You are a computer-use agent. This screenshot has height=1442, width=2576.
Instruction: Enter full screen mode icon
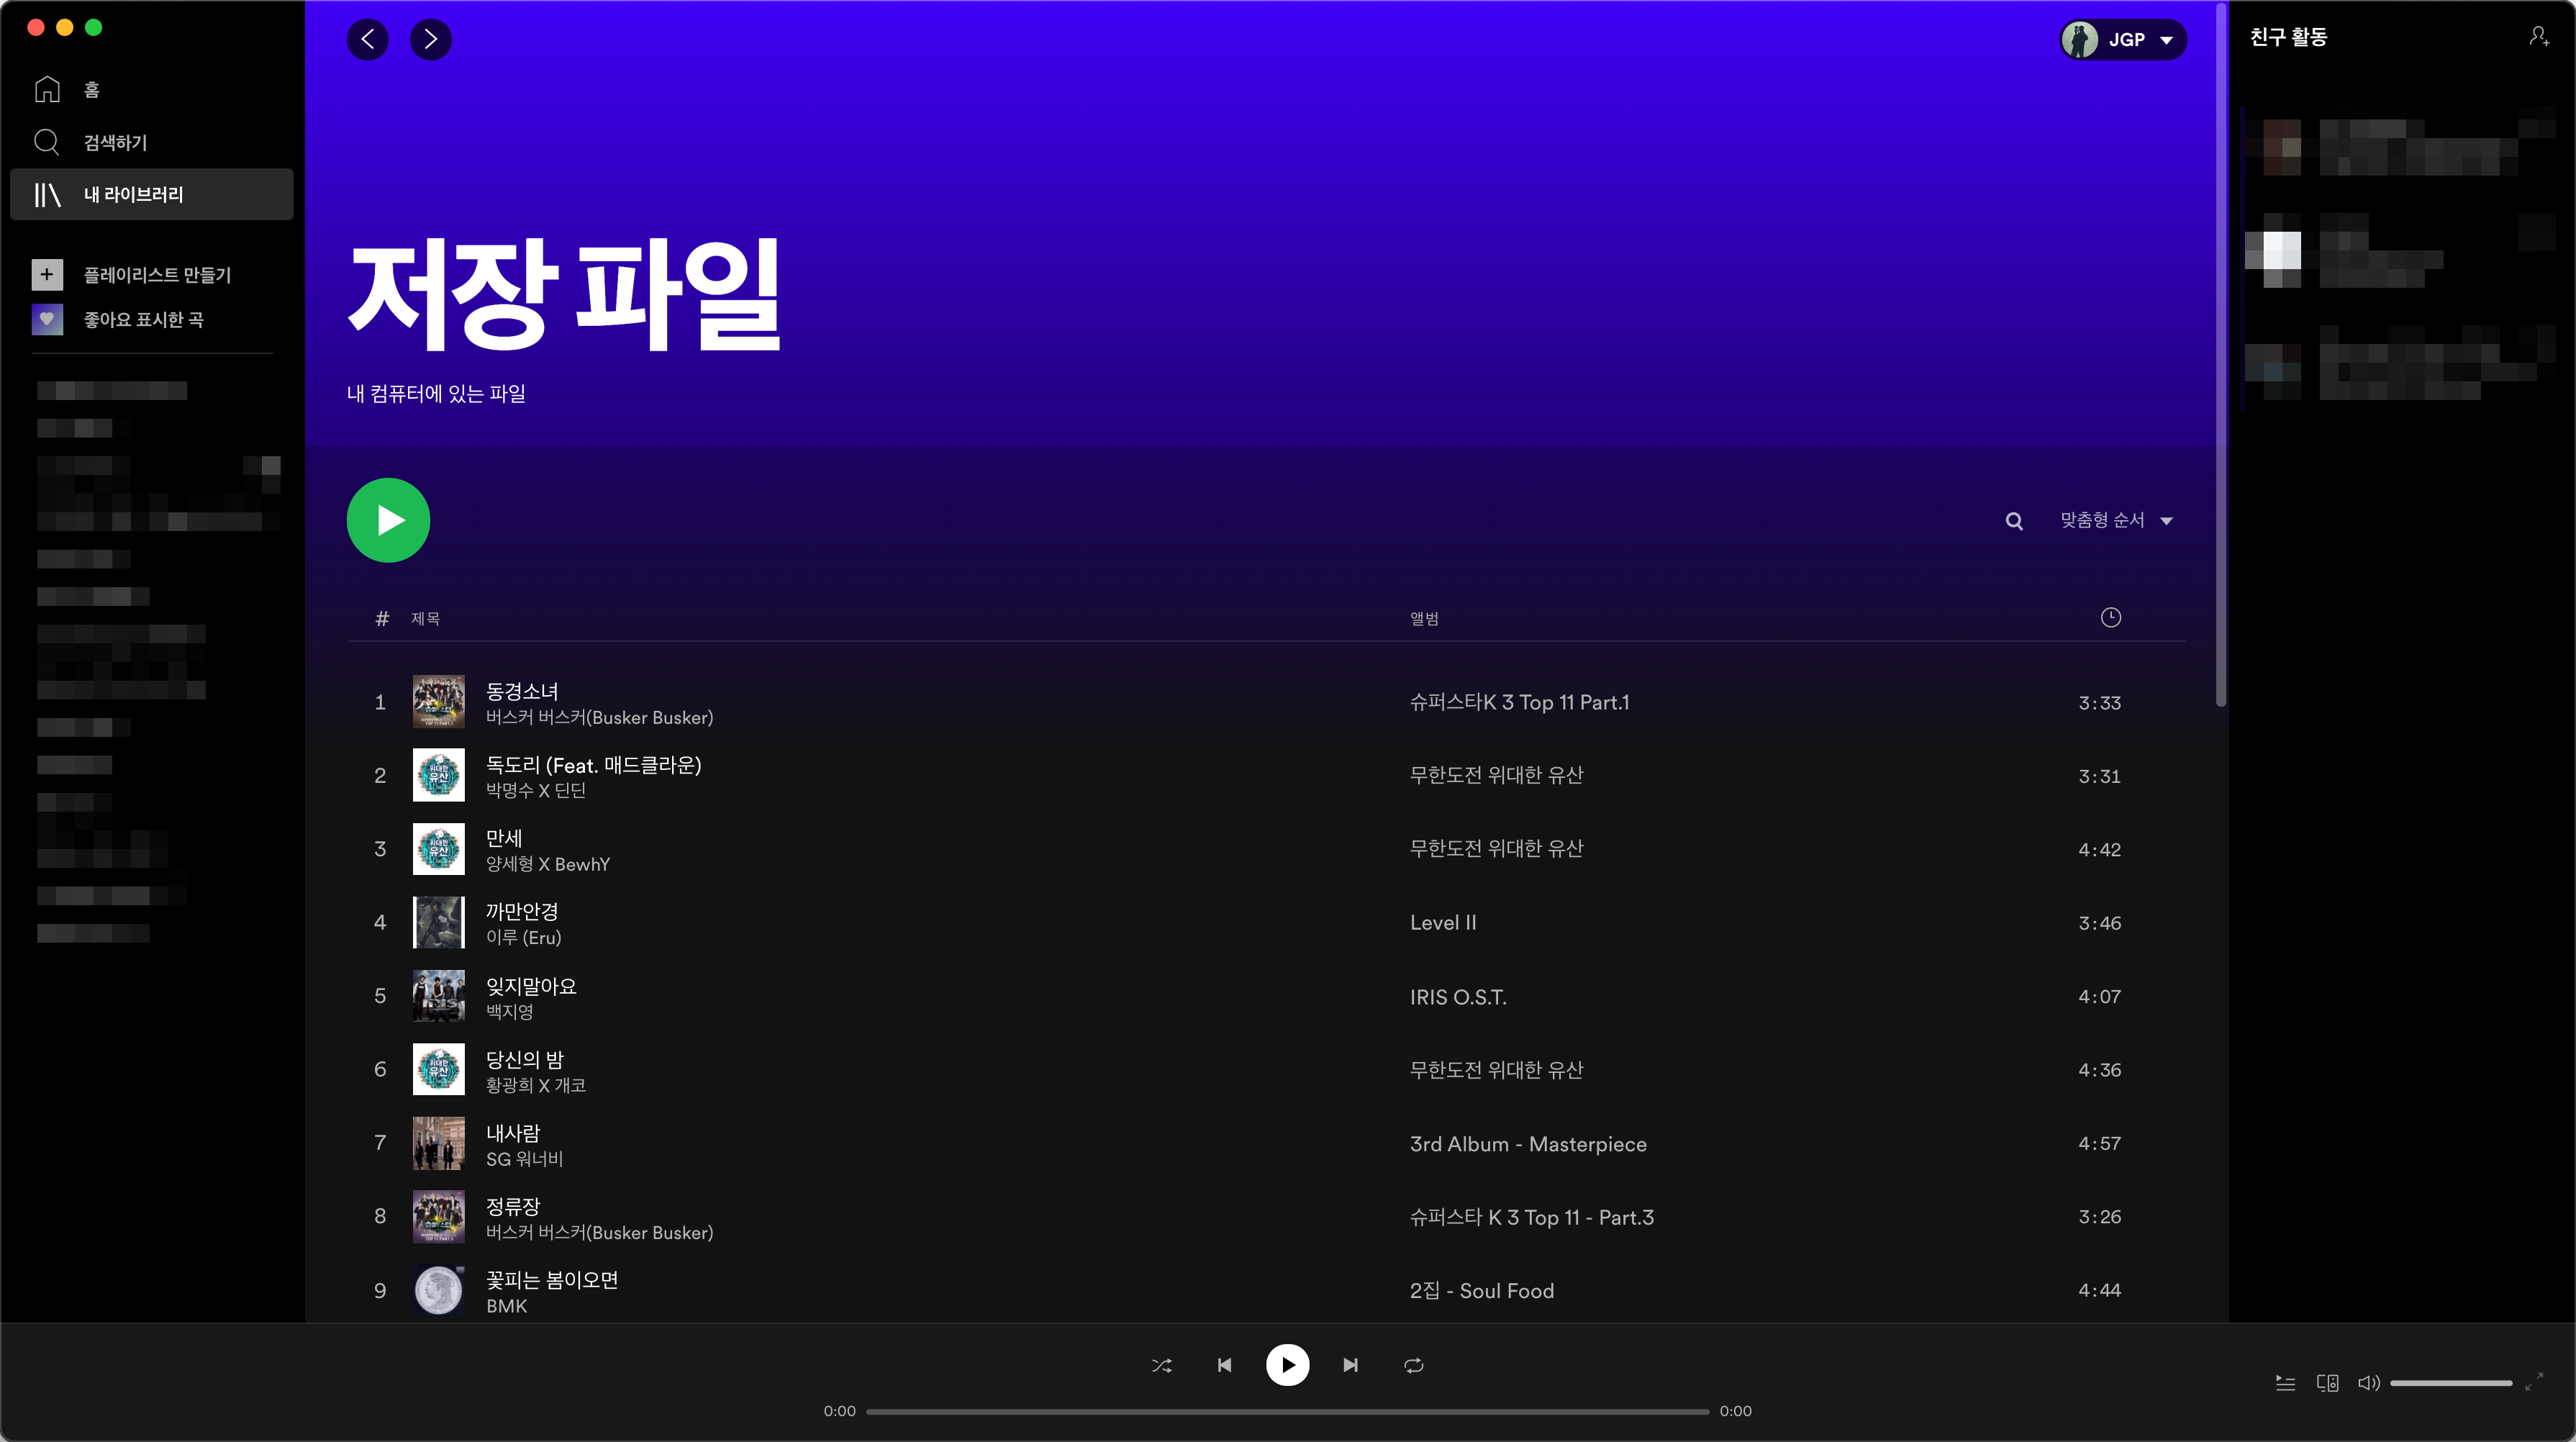(x=2533, y=1382)
